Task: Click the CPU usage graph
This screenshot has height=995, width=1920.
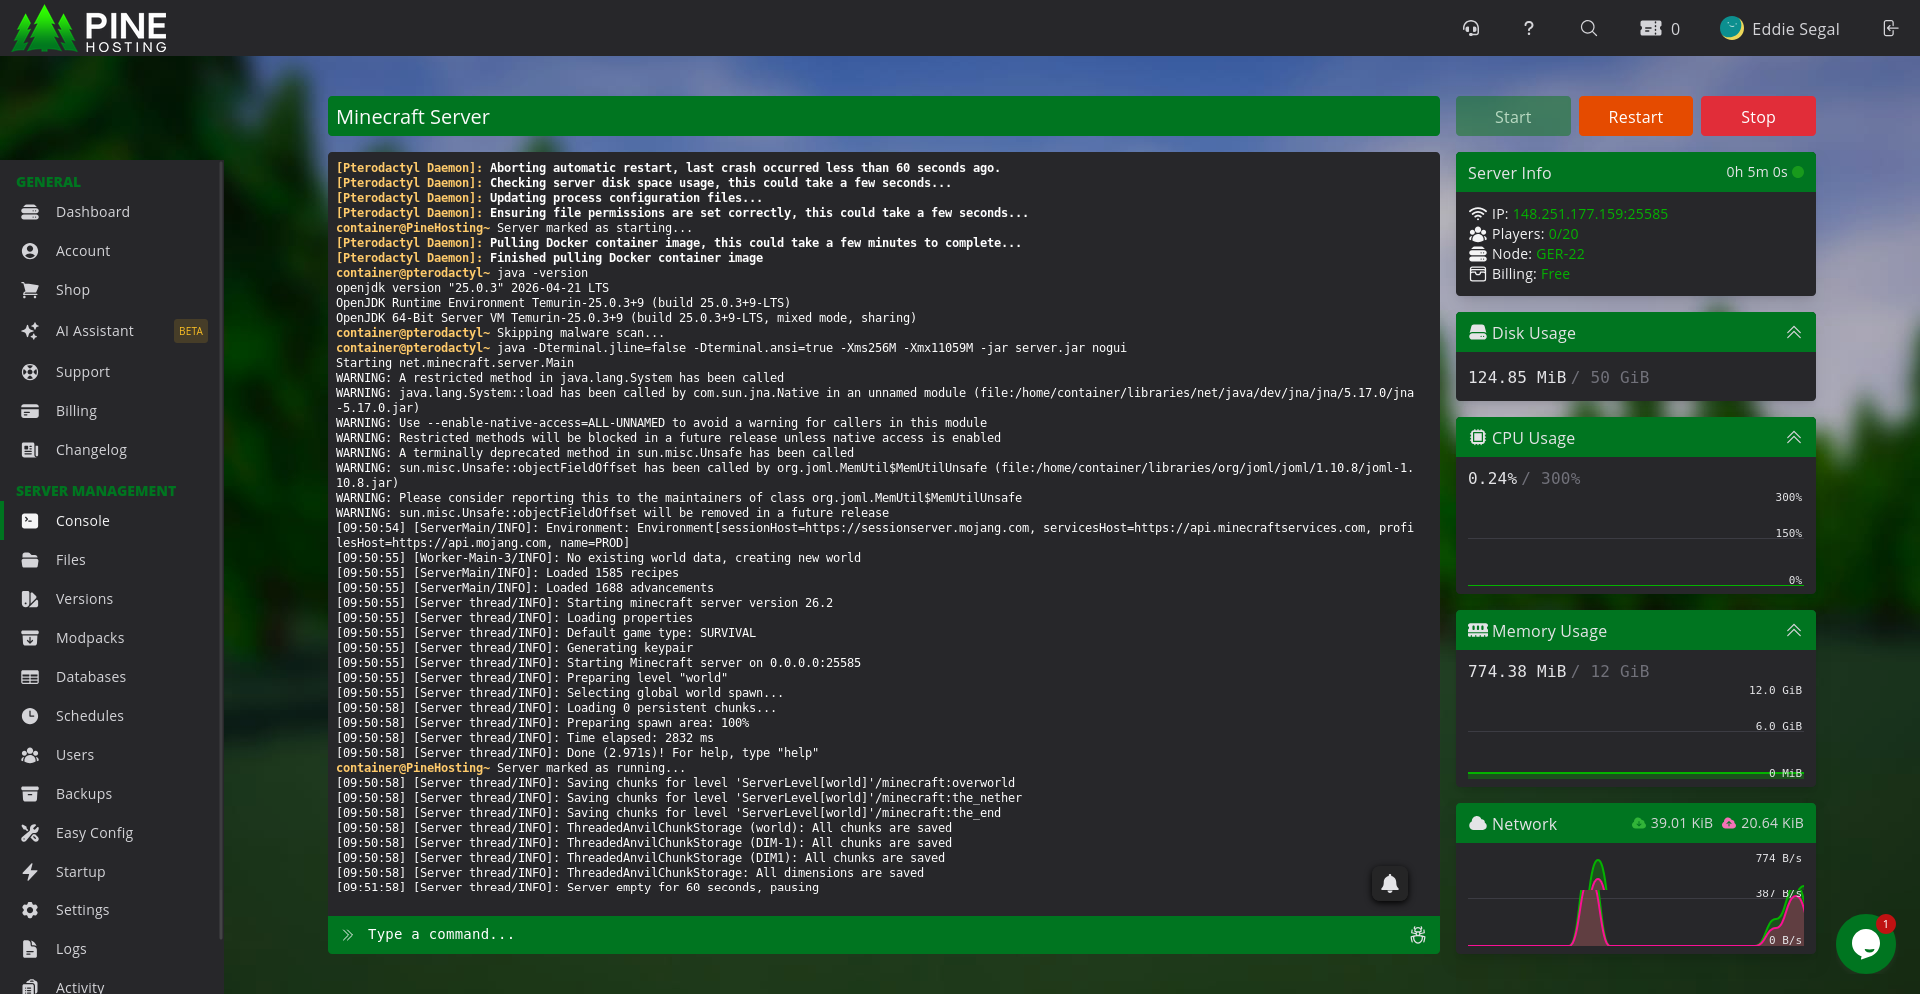Action: [1635, 540]
